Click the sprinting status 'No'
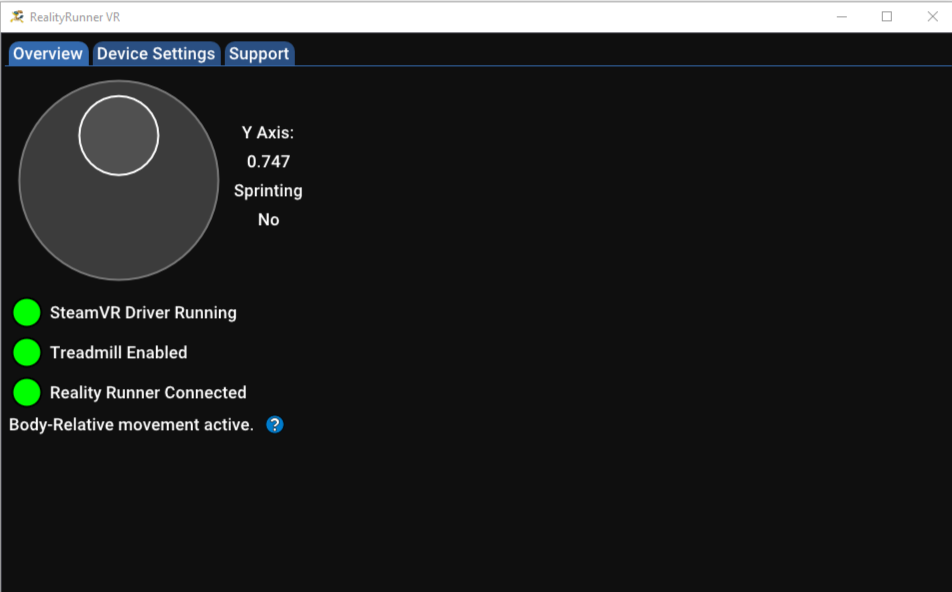Viewport: 952px width, 592px height. pos(268,220)
